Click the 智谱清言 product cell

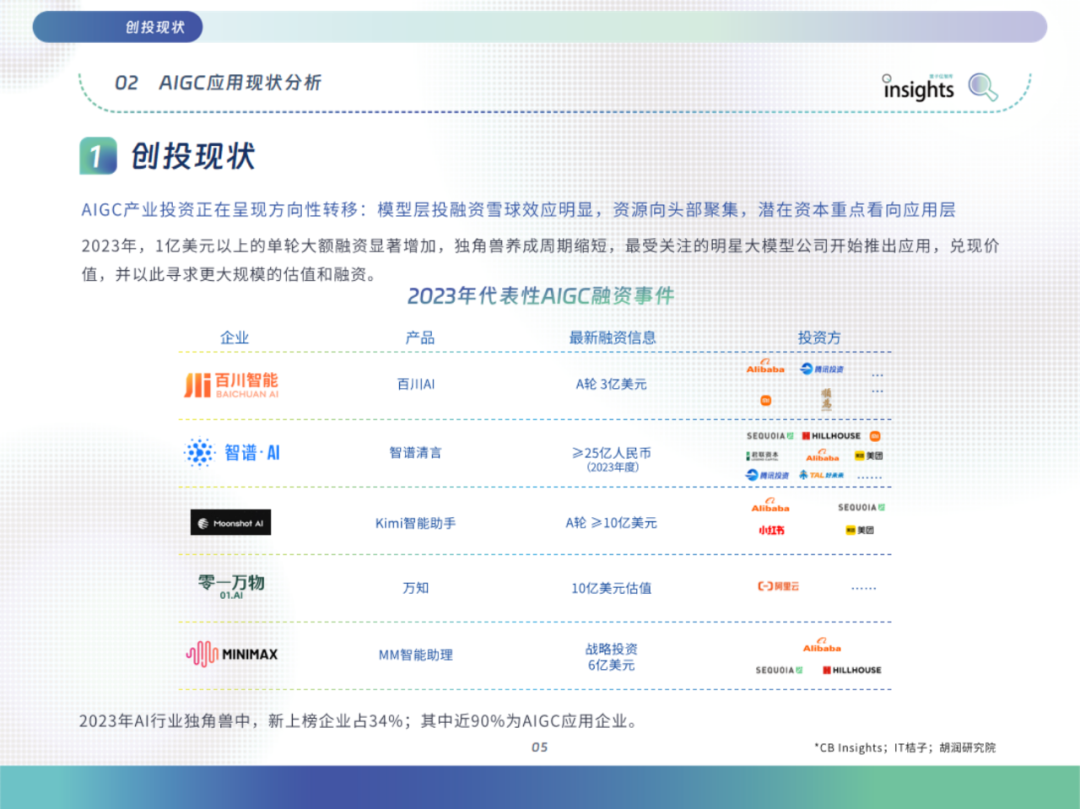click(x=415, y=452)
